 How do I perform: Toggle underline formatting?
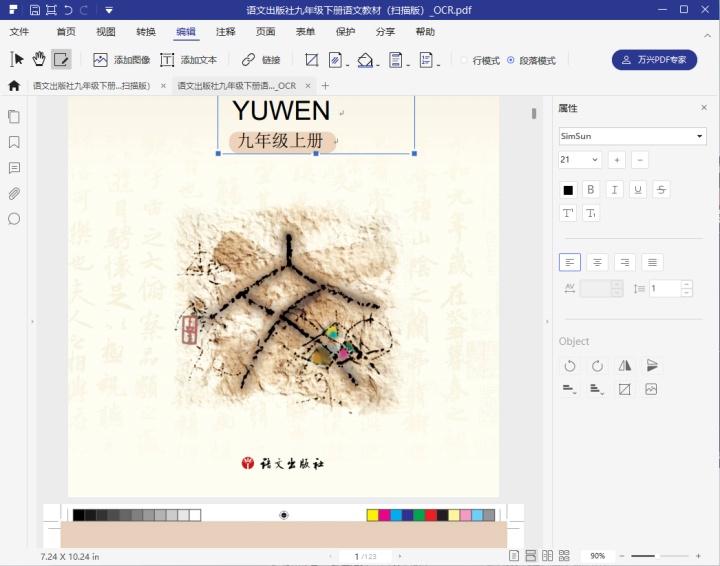click(638, 190)
